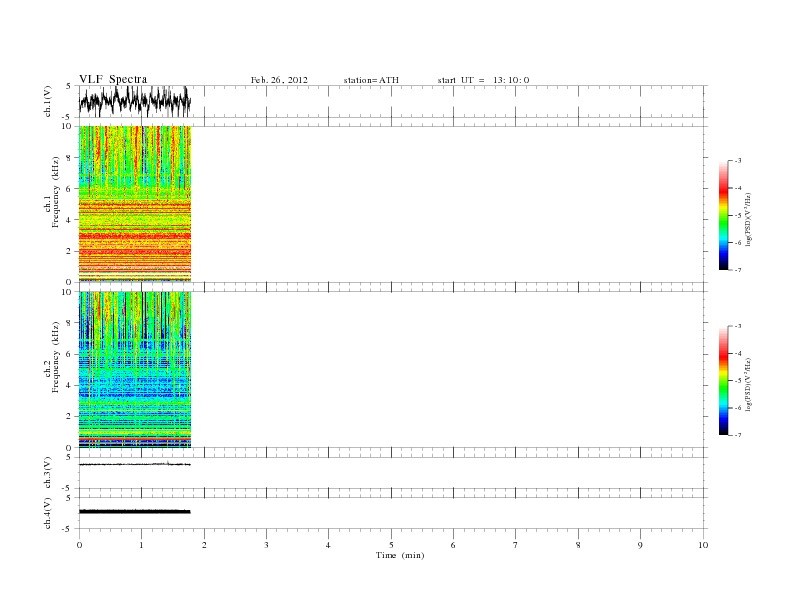Viewport: 792px width, 612px height.
Task: Click time-axis tick label "3"
Action: click(266, 545)
